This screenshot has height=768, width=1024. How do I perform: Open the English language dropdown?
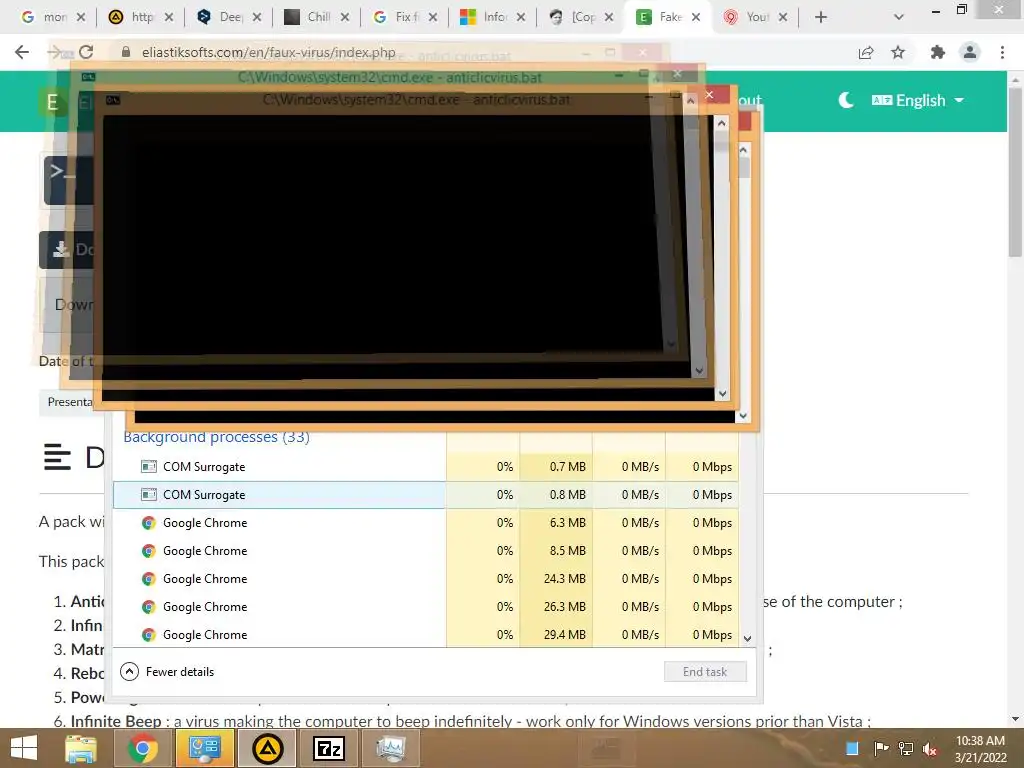coord(918,100)
